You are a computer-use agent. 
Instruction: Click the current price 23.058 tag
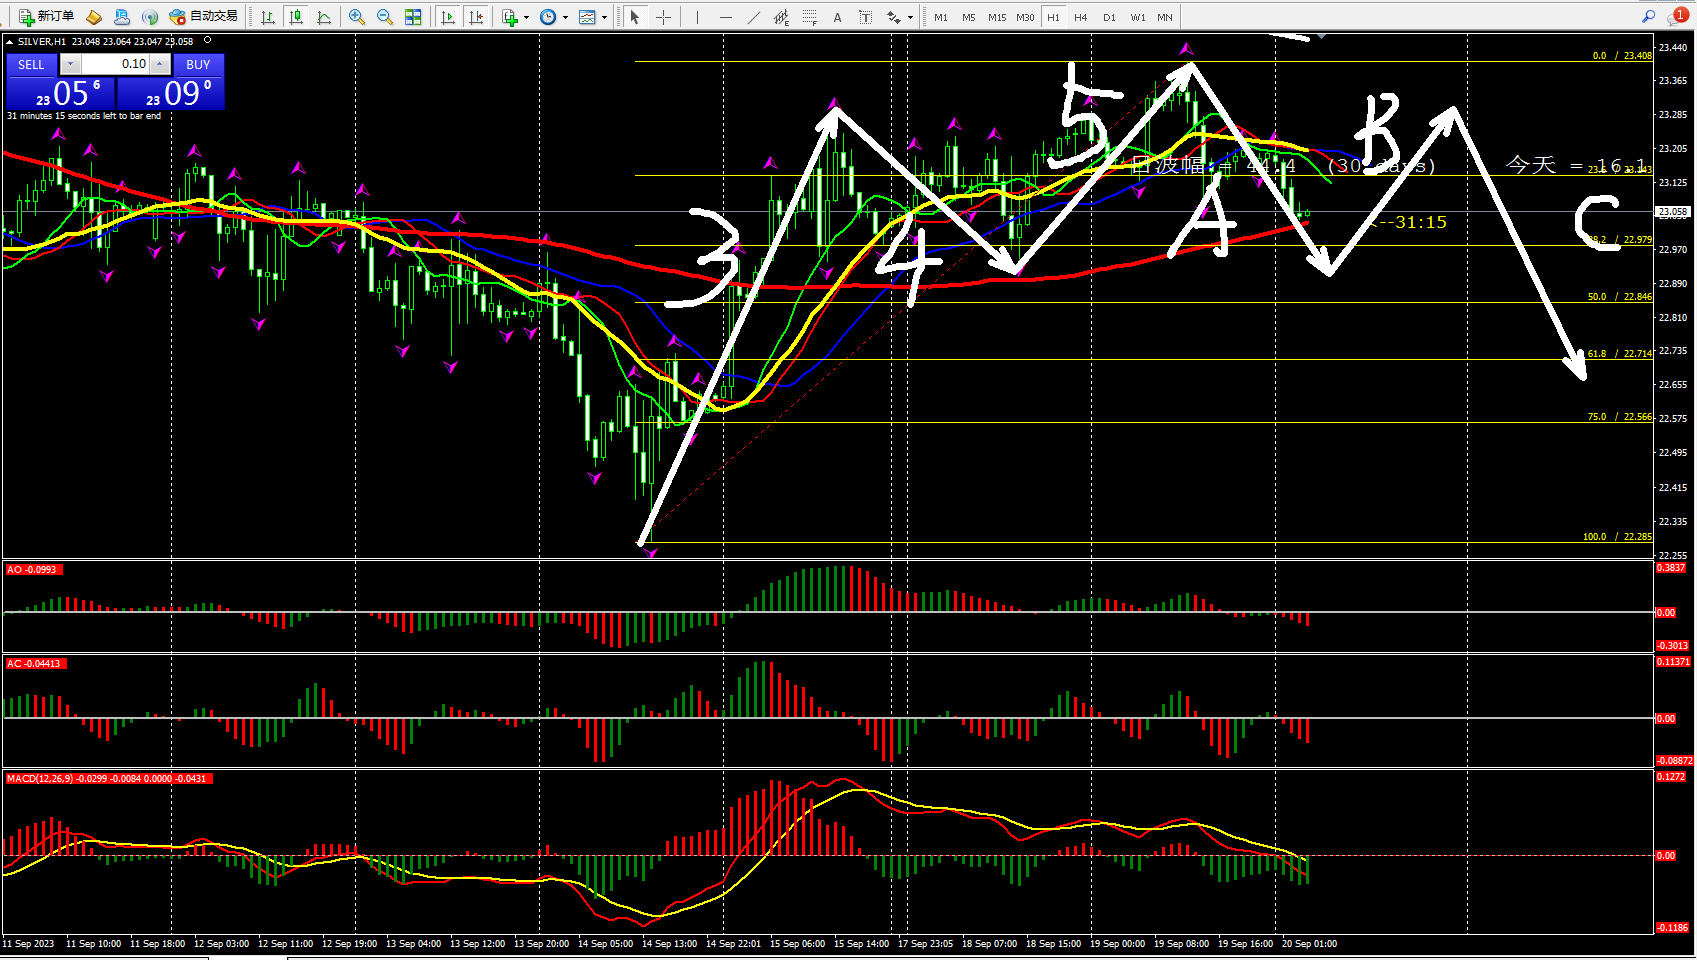coord(1673,212)
